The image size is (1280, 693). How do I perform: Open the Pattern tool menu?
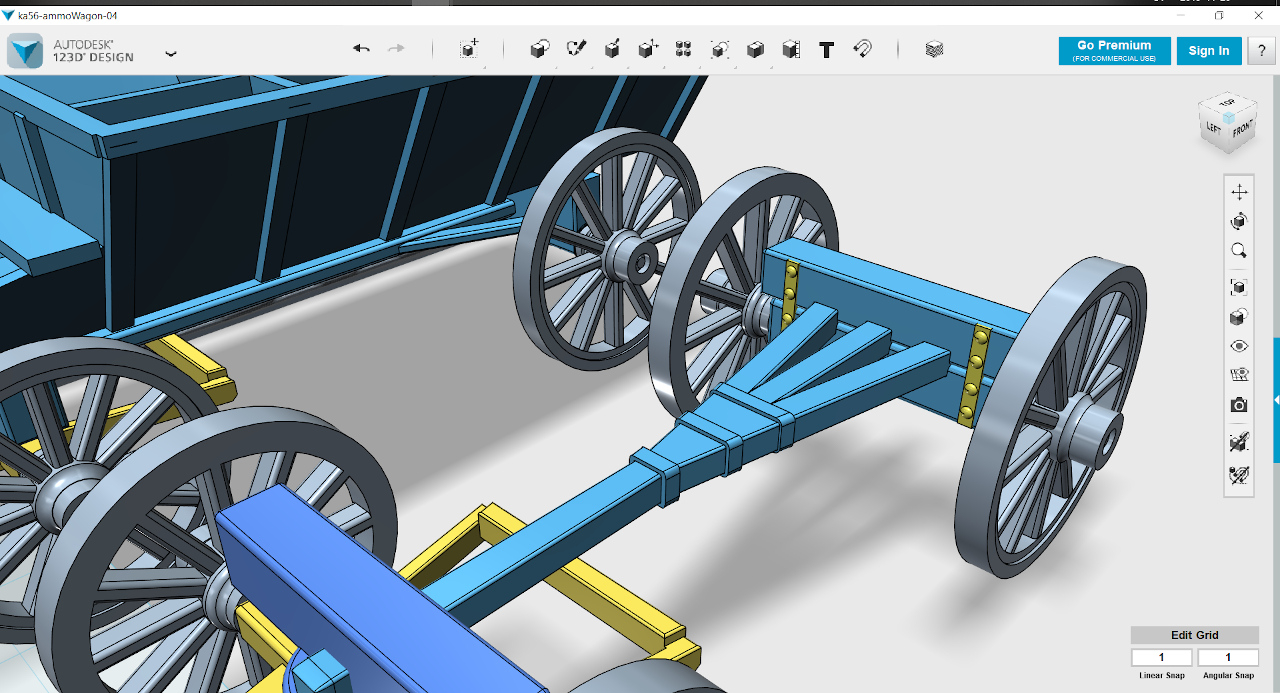tap(684, 49)
